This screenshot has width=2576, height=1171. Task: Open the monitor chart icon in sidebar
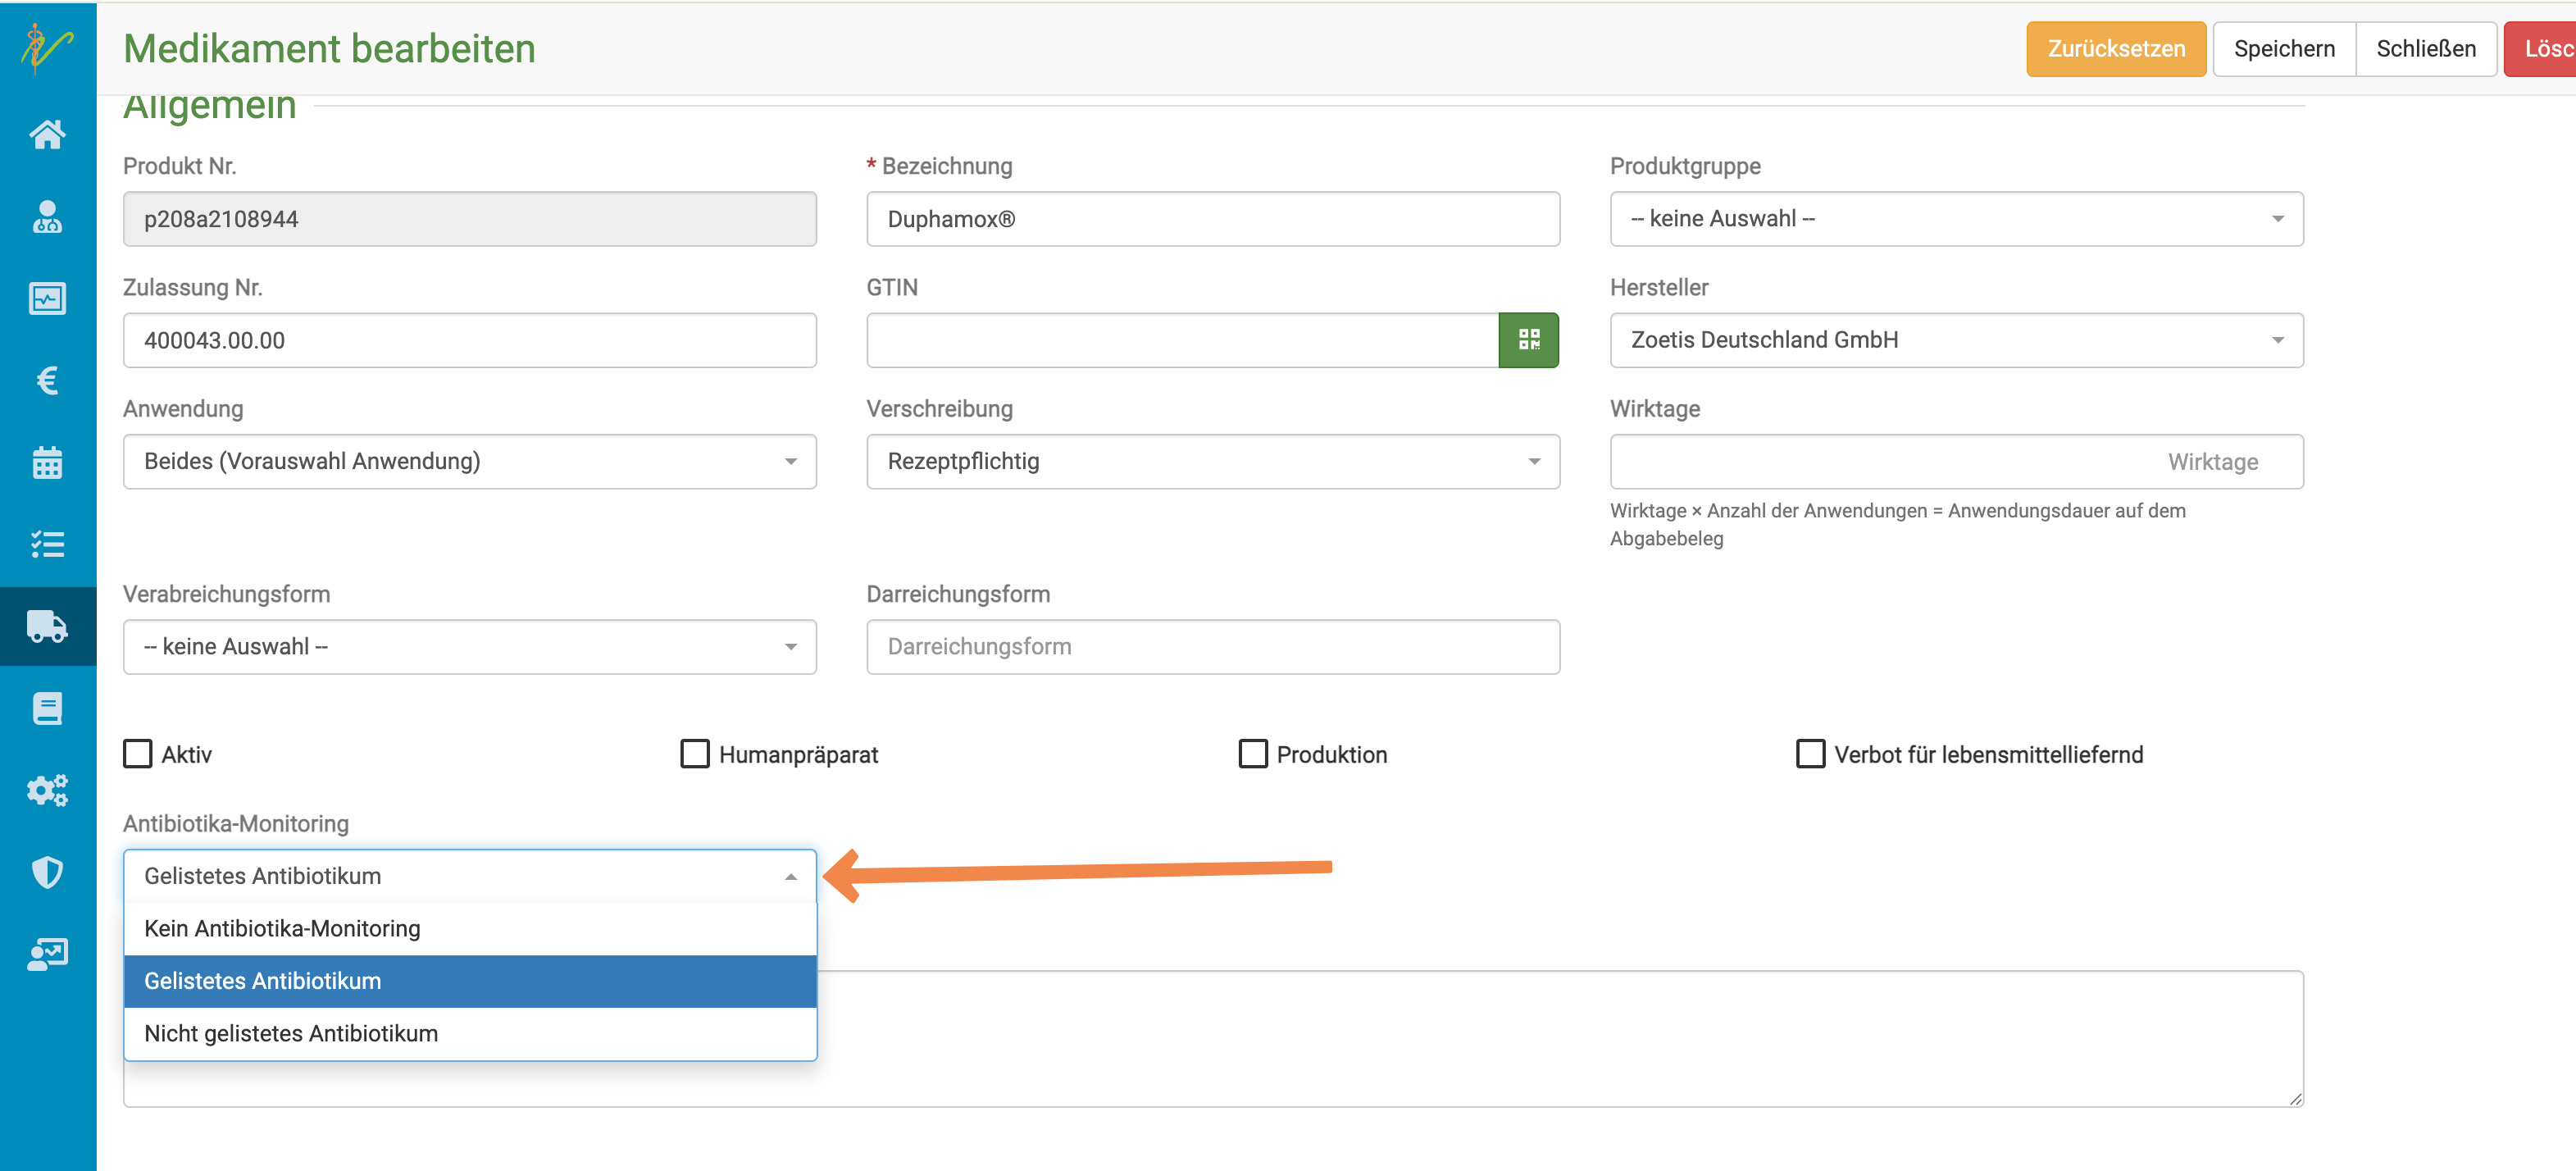47,298
